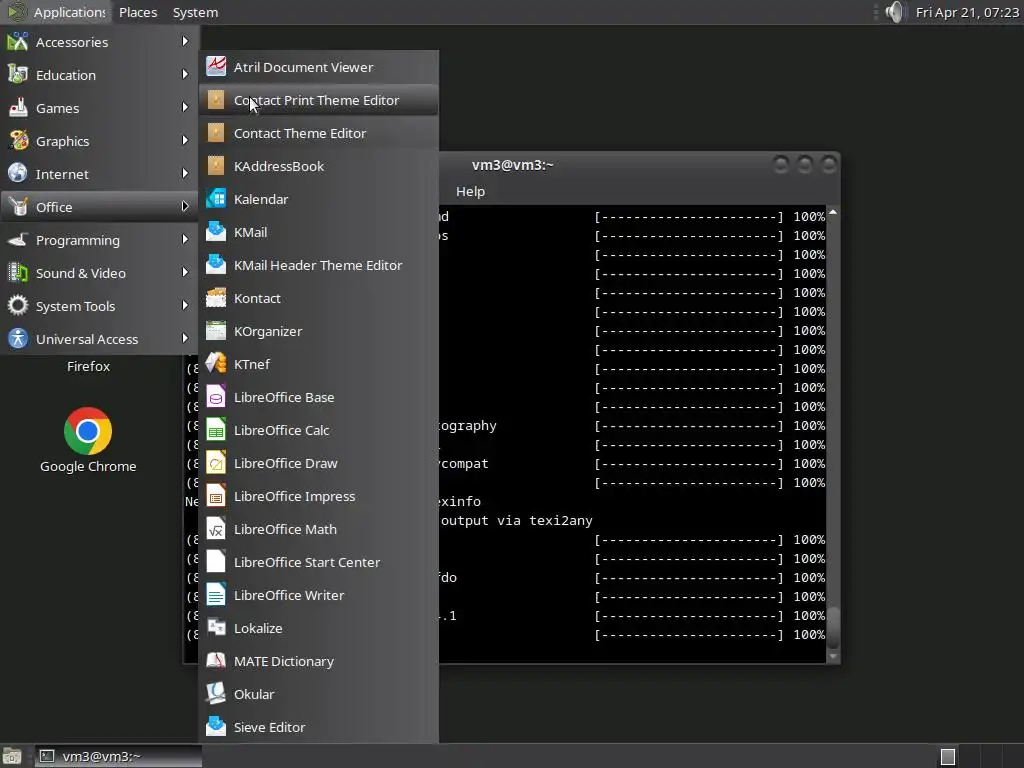
Task: Click show desktop icon in bottom panel
Action: click(x=12, y=756)
